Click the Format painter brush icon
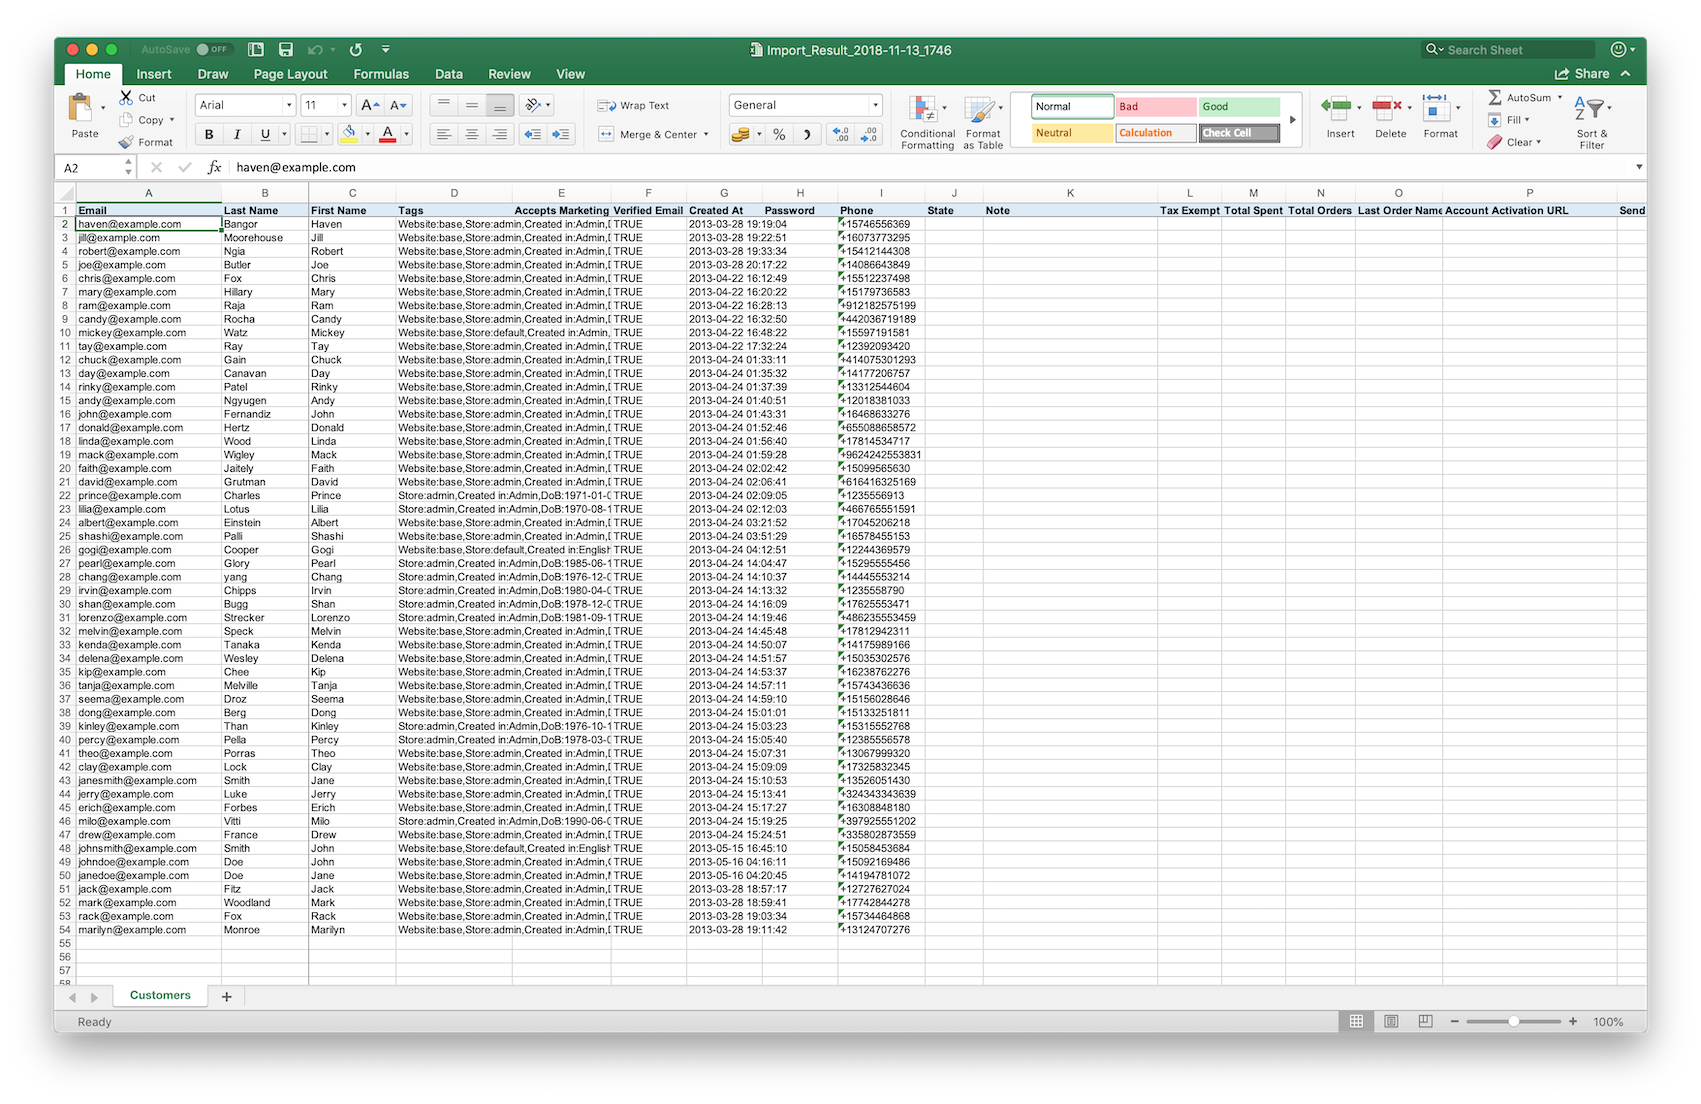 click(126, 142)
